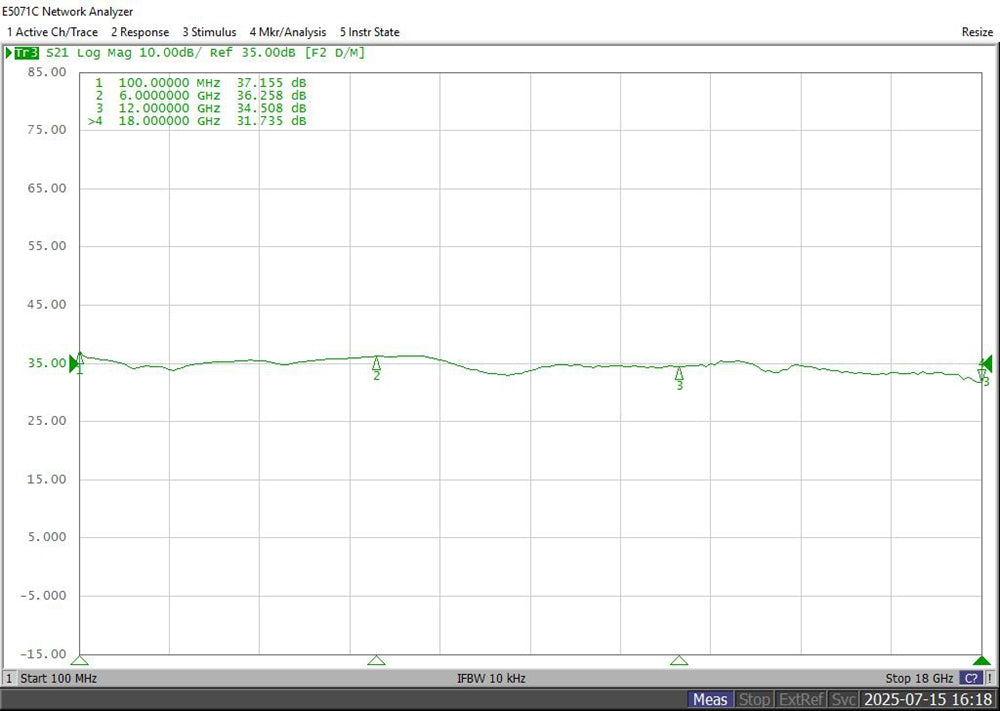Open the 2 Response menu
1000x711 pixels.
click(x=140, y=32)
